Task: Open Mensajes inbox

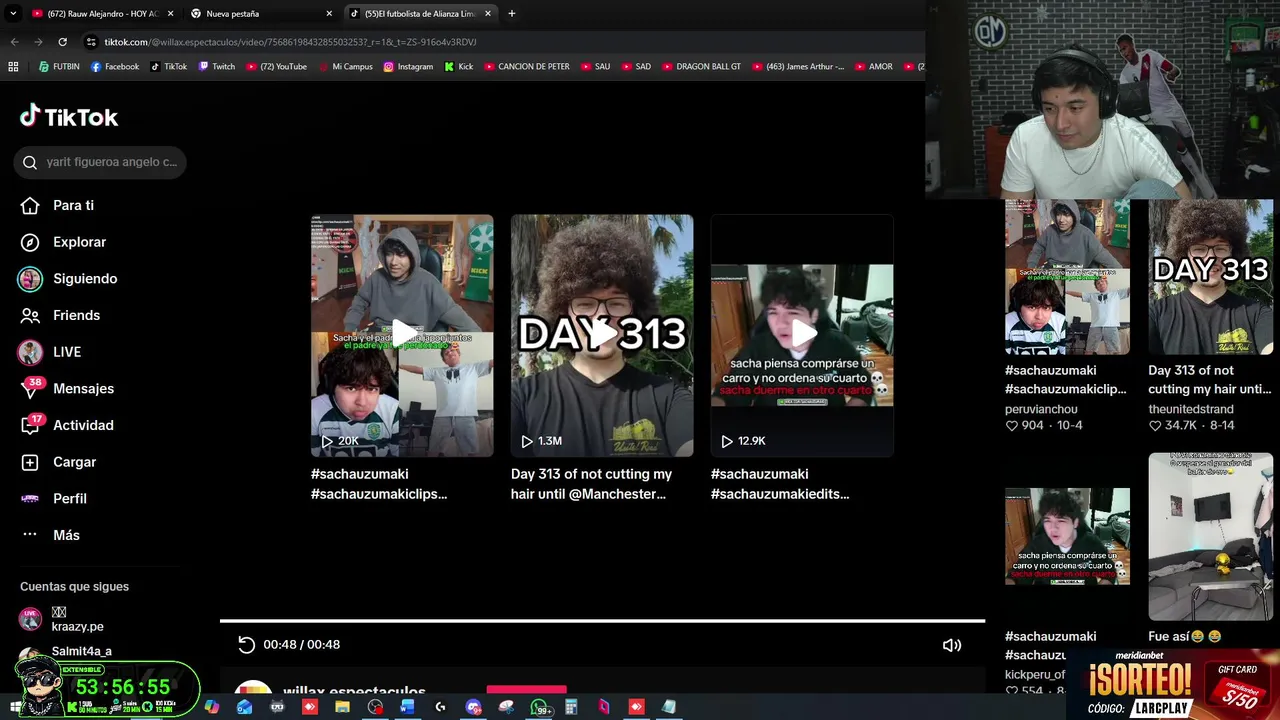Action: (x=67, y=389)
